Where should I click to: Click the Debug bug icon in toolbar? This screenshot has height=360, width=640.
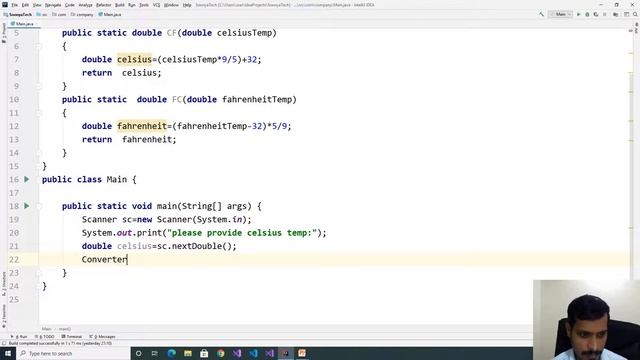[587, 14]
